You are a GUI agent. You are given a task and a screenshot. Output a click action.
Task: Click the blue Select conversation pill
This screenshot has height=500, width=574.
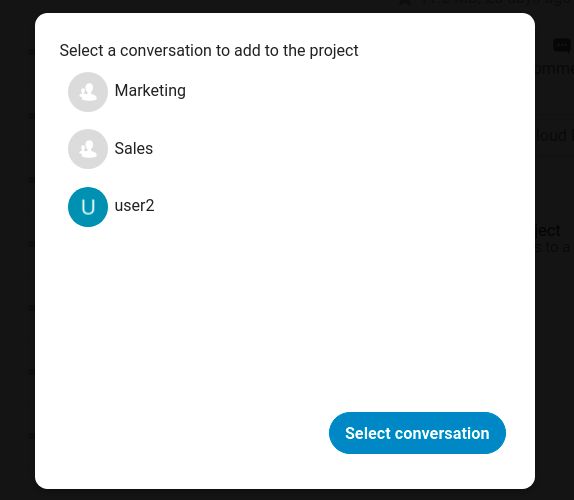(417, 433)
